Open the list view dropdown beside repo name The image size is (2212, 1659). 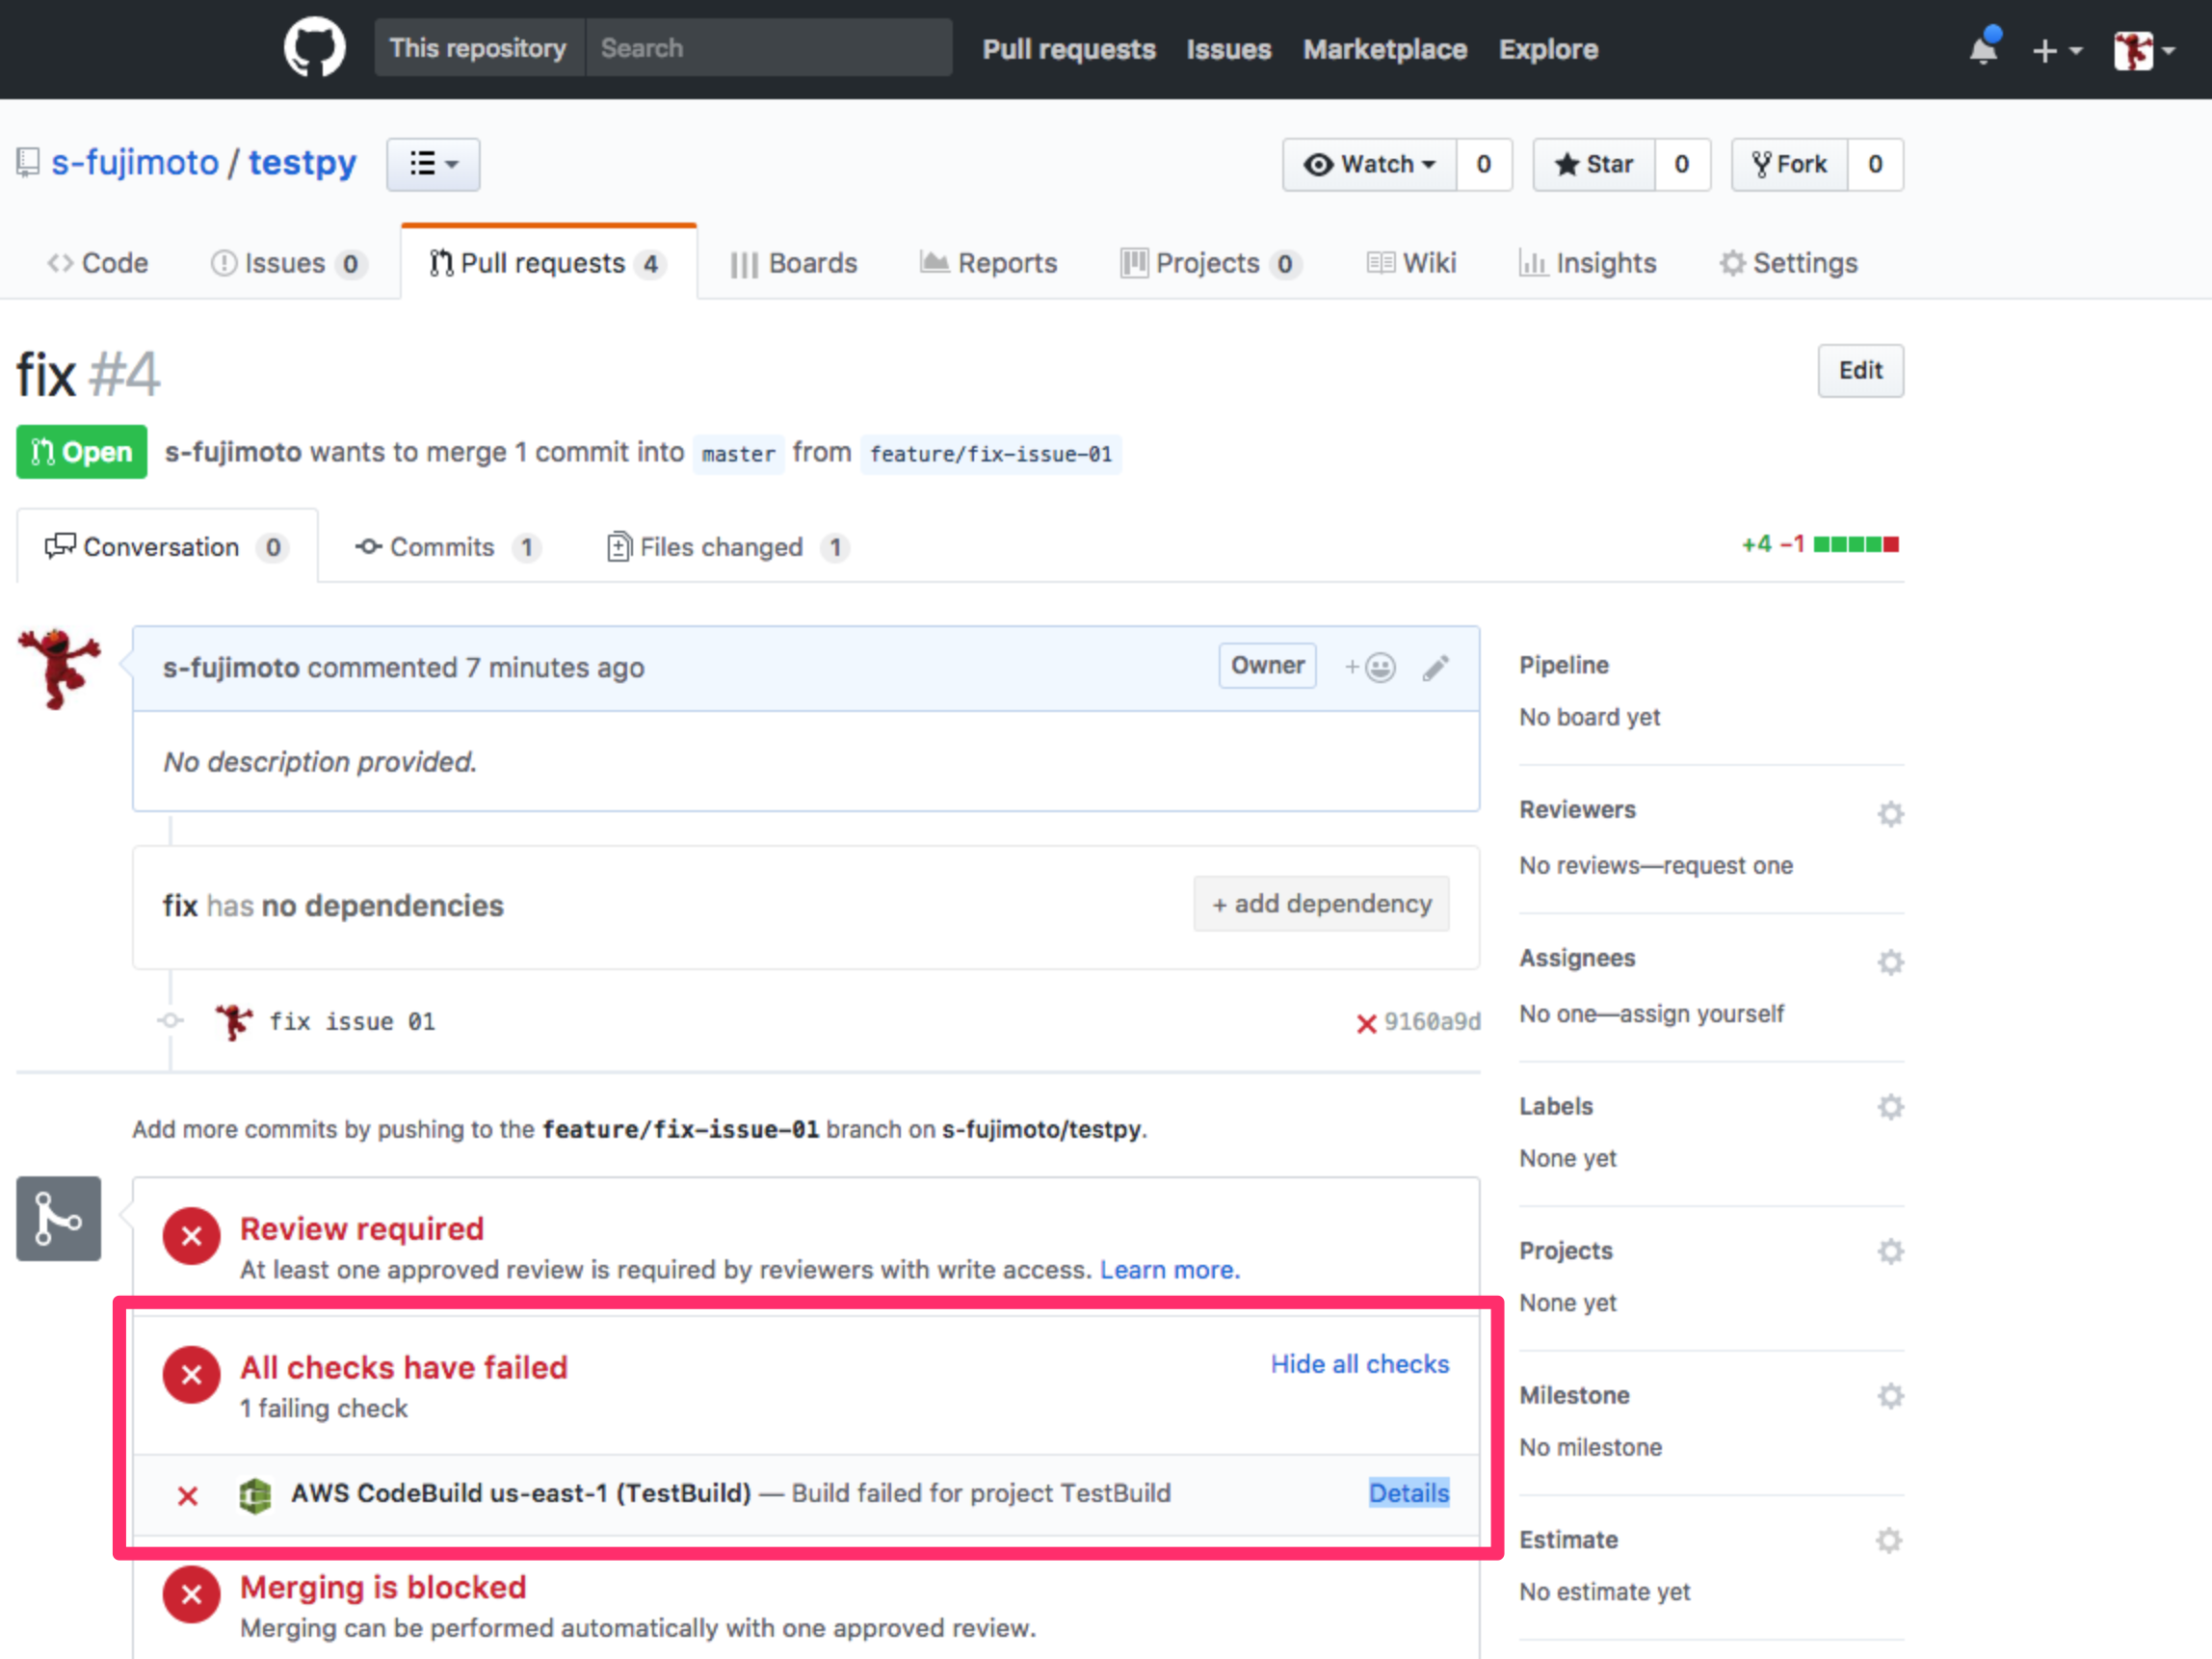(x=433, y=164)
